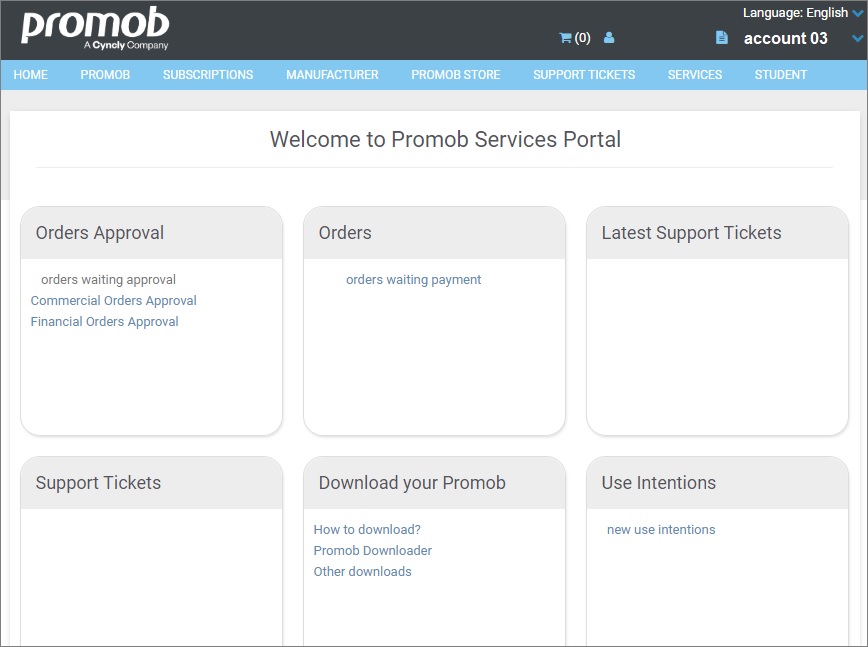Click orders waiting payment link

pyautogui.click(x=414, y=279)
